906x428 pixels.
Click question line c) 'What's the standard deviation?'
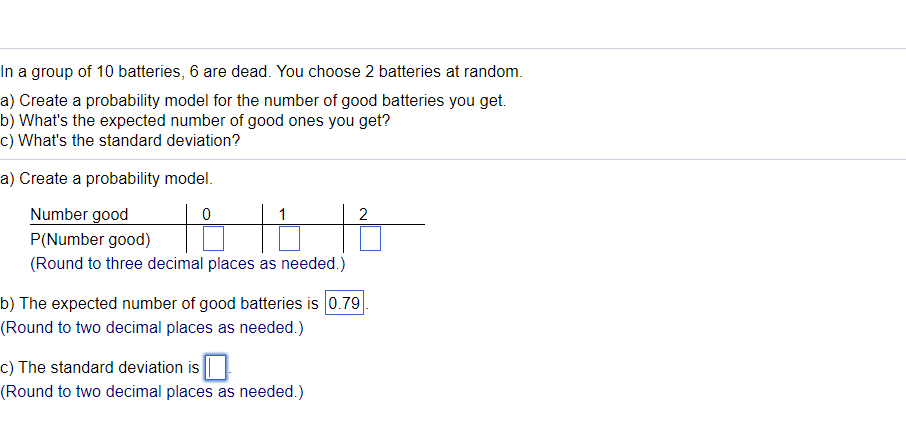coord(120,140)
